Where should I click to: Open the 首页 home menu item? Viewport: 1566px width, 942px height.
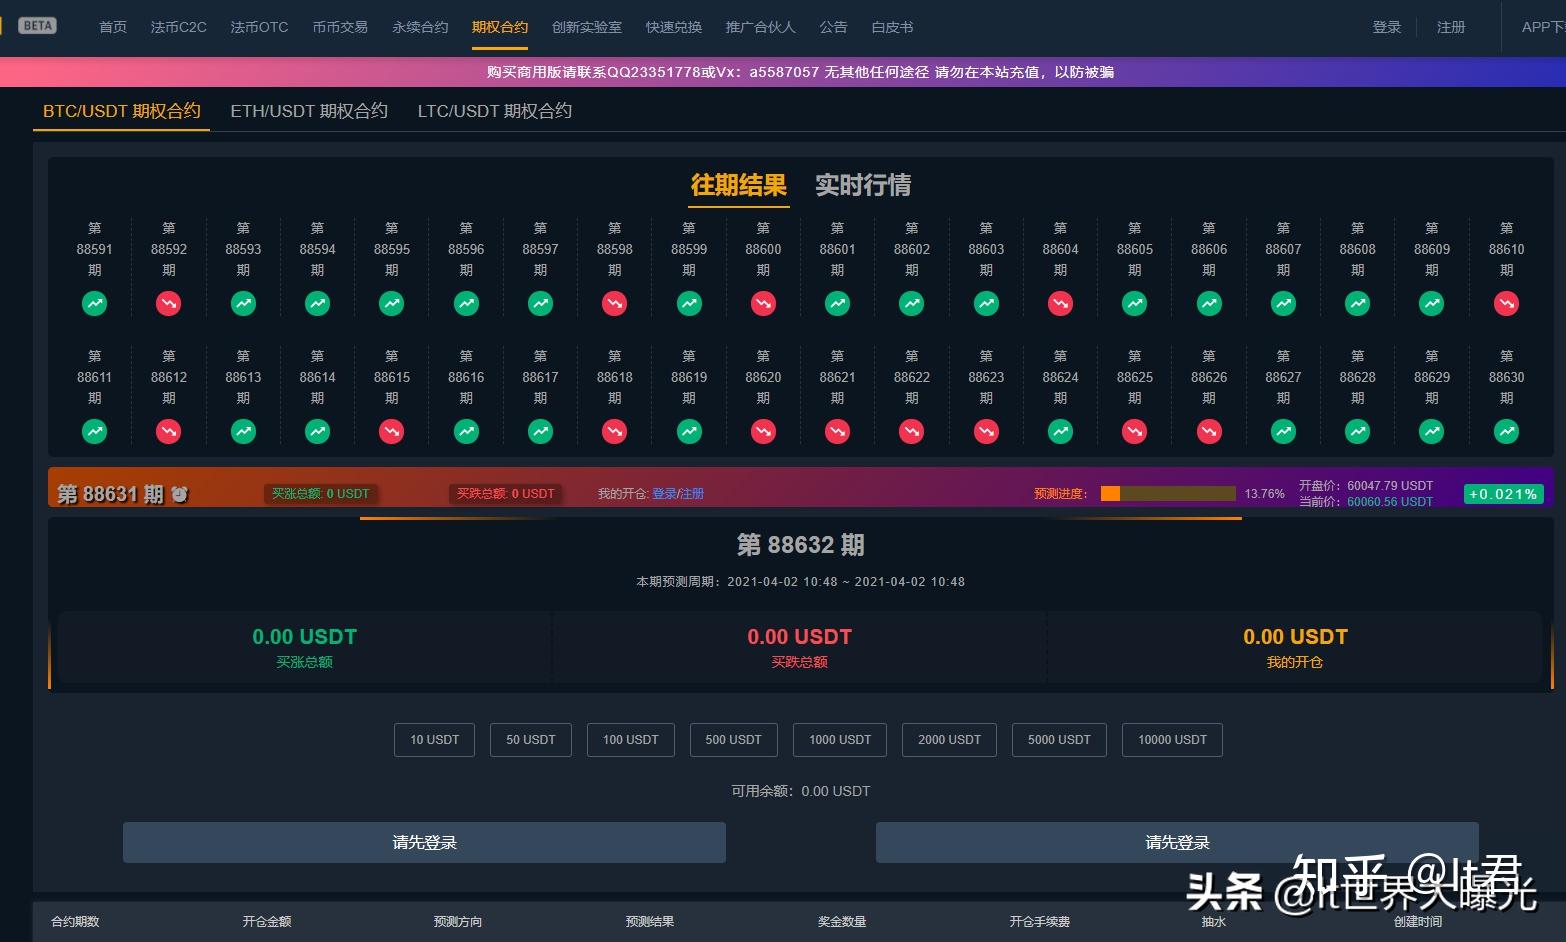(x=113, y=27)
